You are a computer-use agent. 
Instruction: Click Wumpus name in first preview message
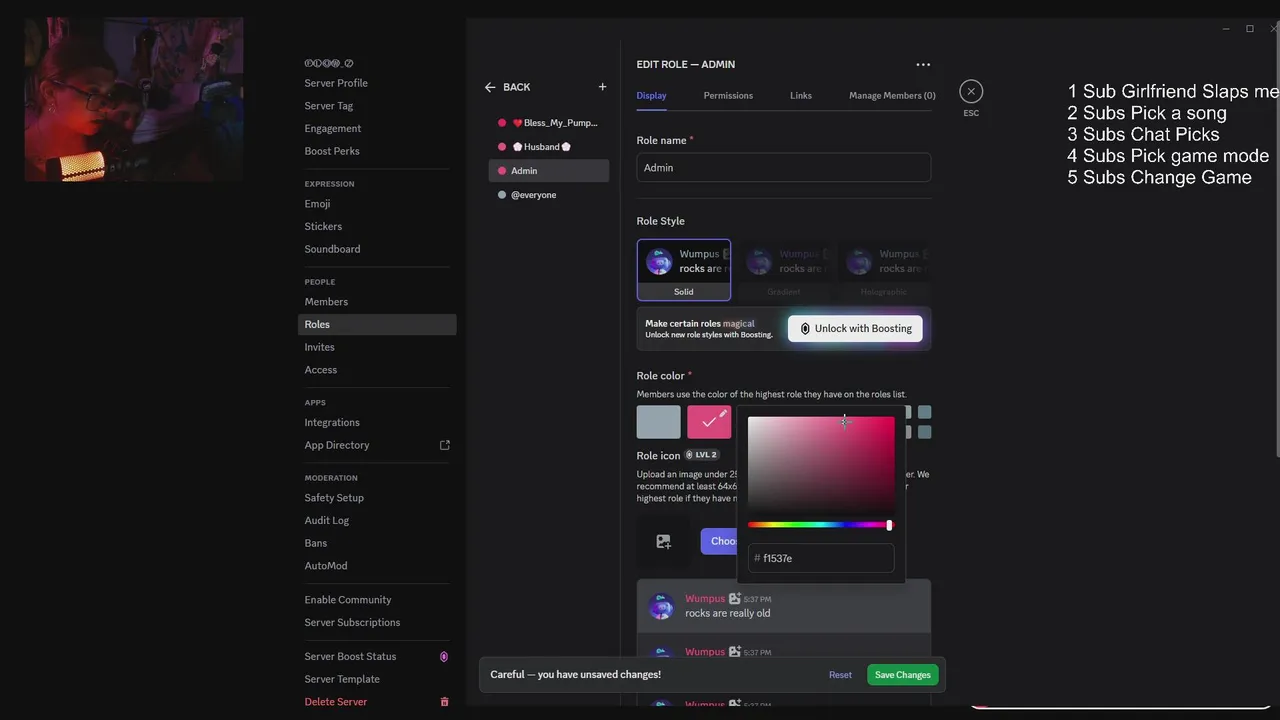click(x=705, y=599)
